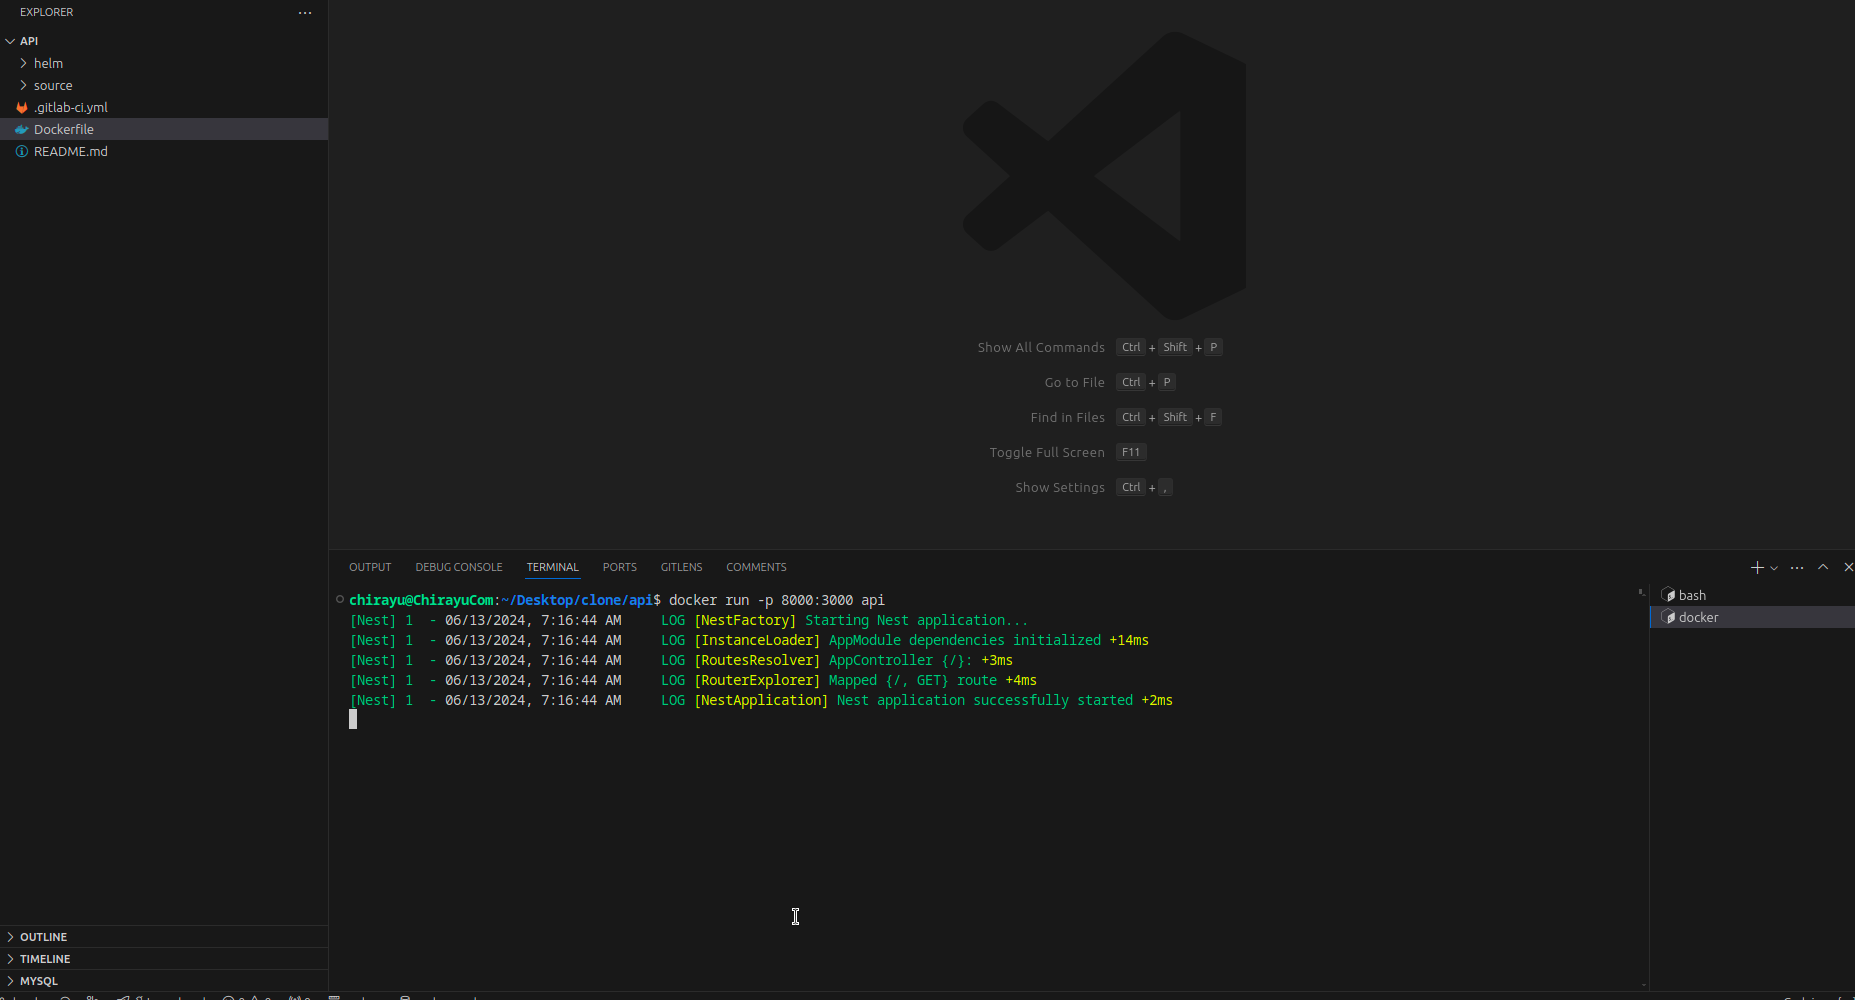Open the Dockerfile in the explorer
1855x1000 pixels.
tap(164, 129)
